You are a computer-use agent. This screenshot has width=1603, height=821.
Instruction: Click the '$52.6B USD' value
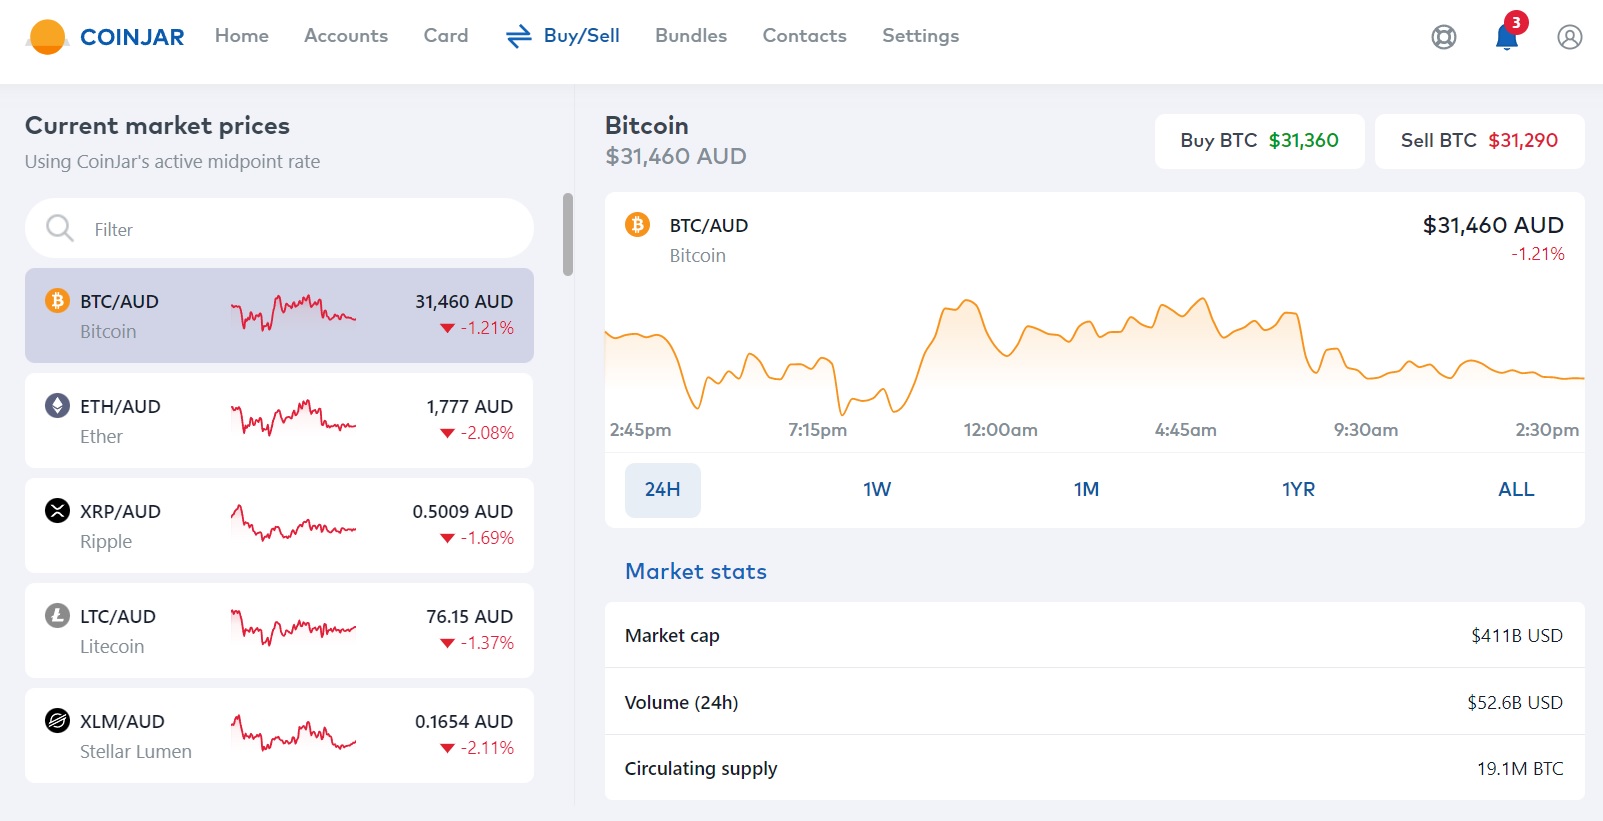click(x=1515, y=703)
